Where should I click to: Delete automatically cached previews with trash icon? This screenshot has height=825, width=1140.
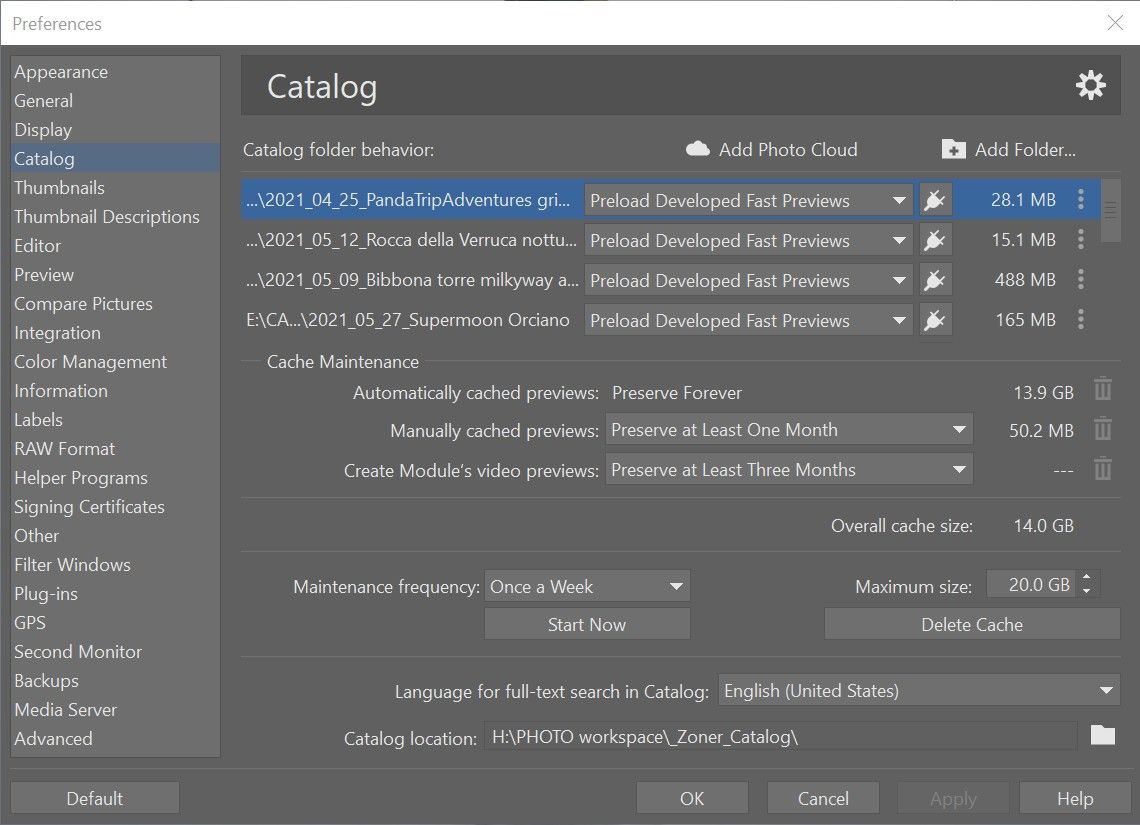click(x=1102, y=389)
